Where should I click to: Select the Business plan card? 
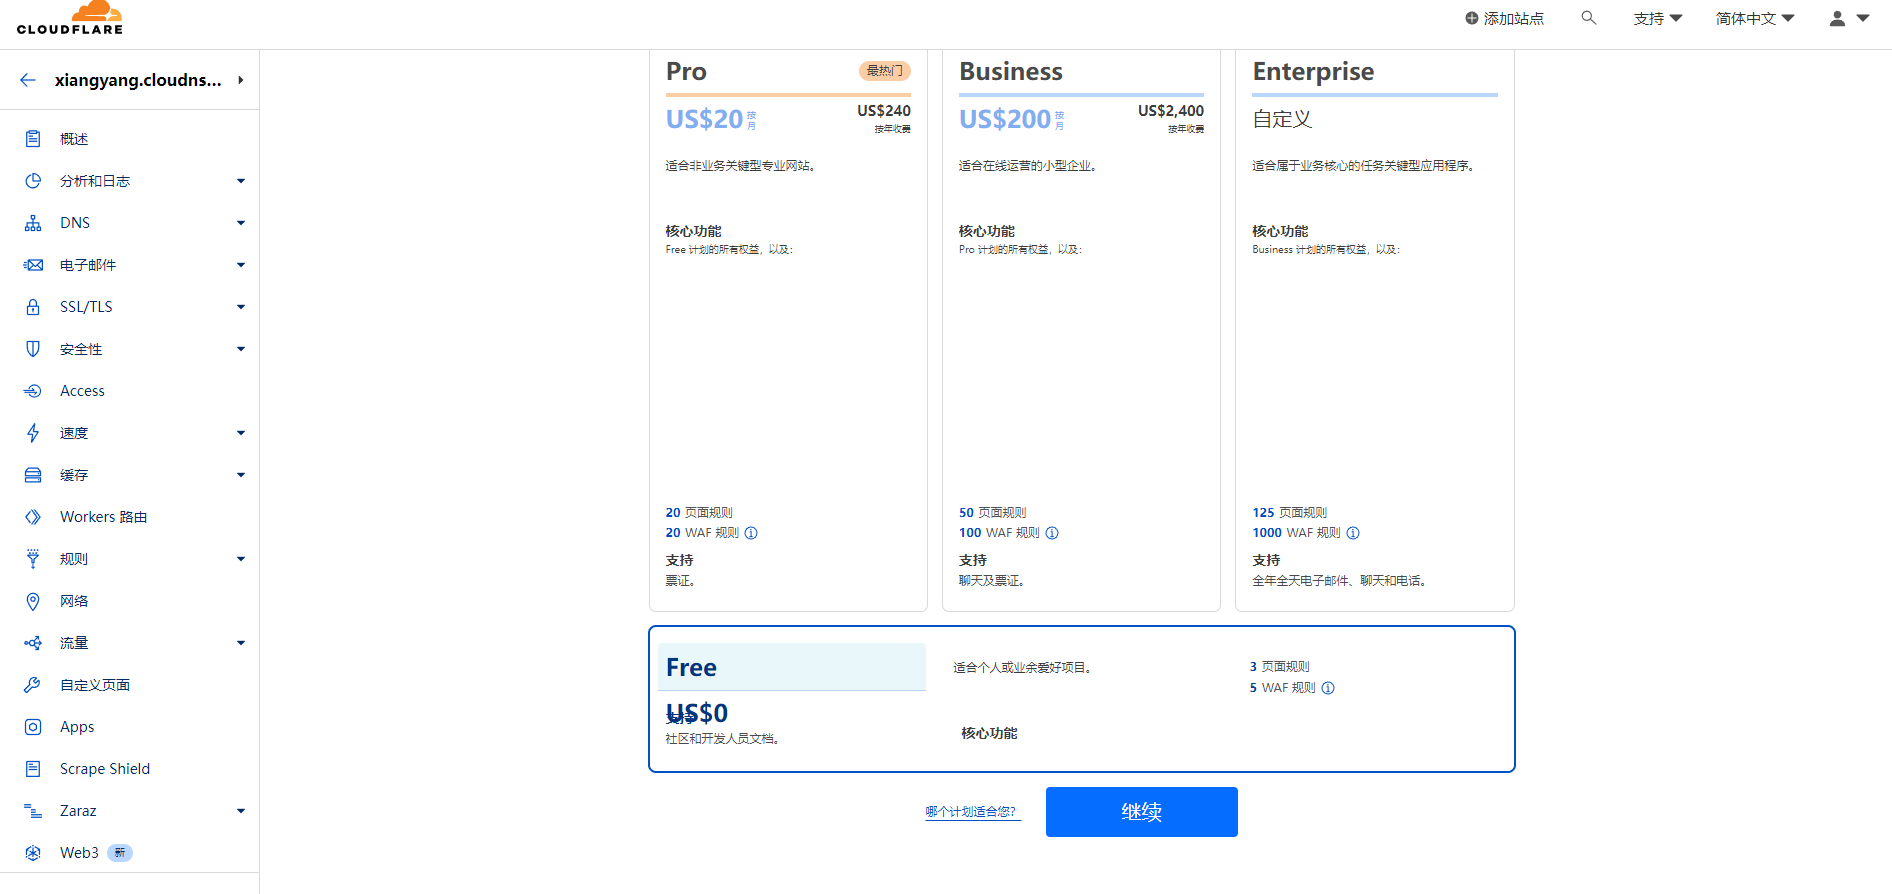click(1081, 331)
